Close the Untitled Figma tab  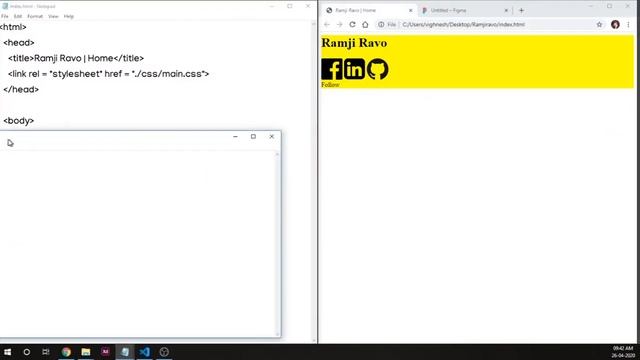coord(506,10)
